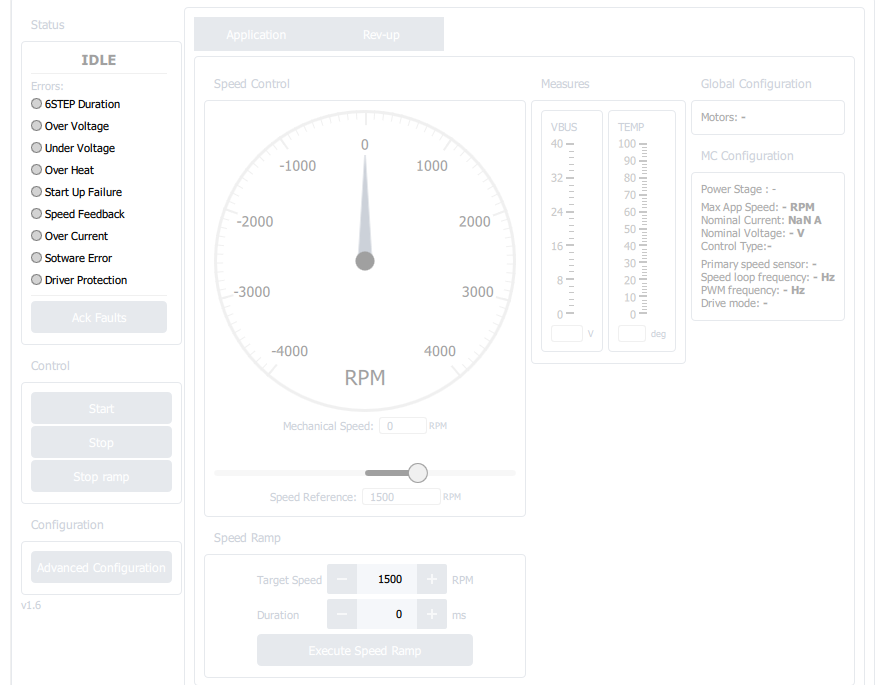Click the Stop ramp button

(101, 476)
